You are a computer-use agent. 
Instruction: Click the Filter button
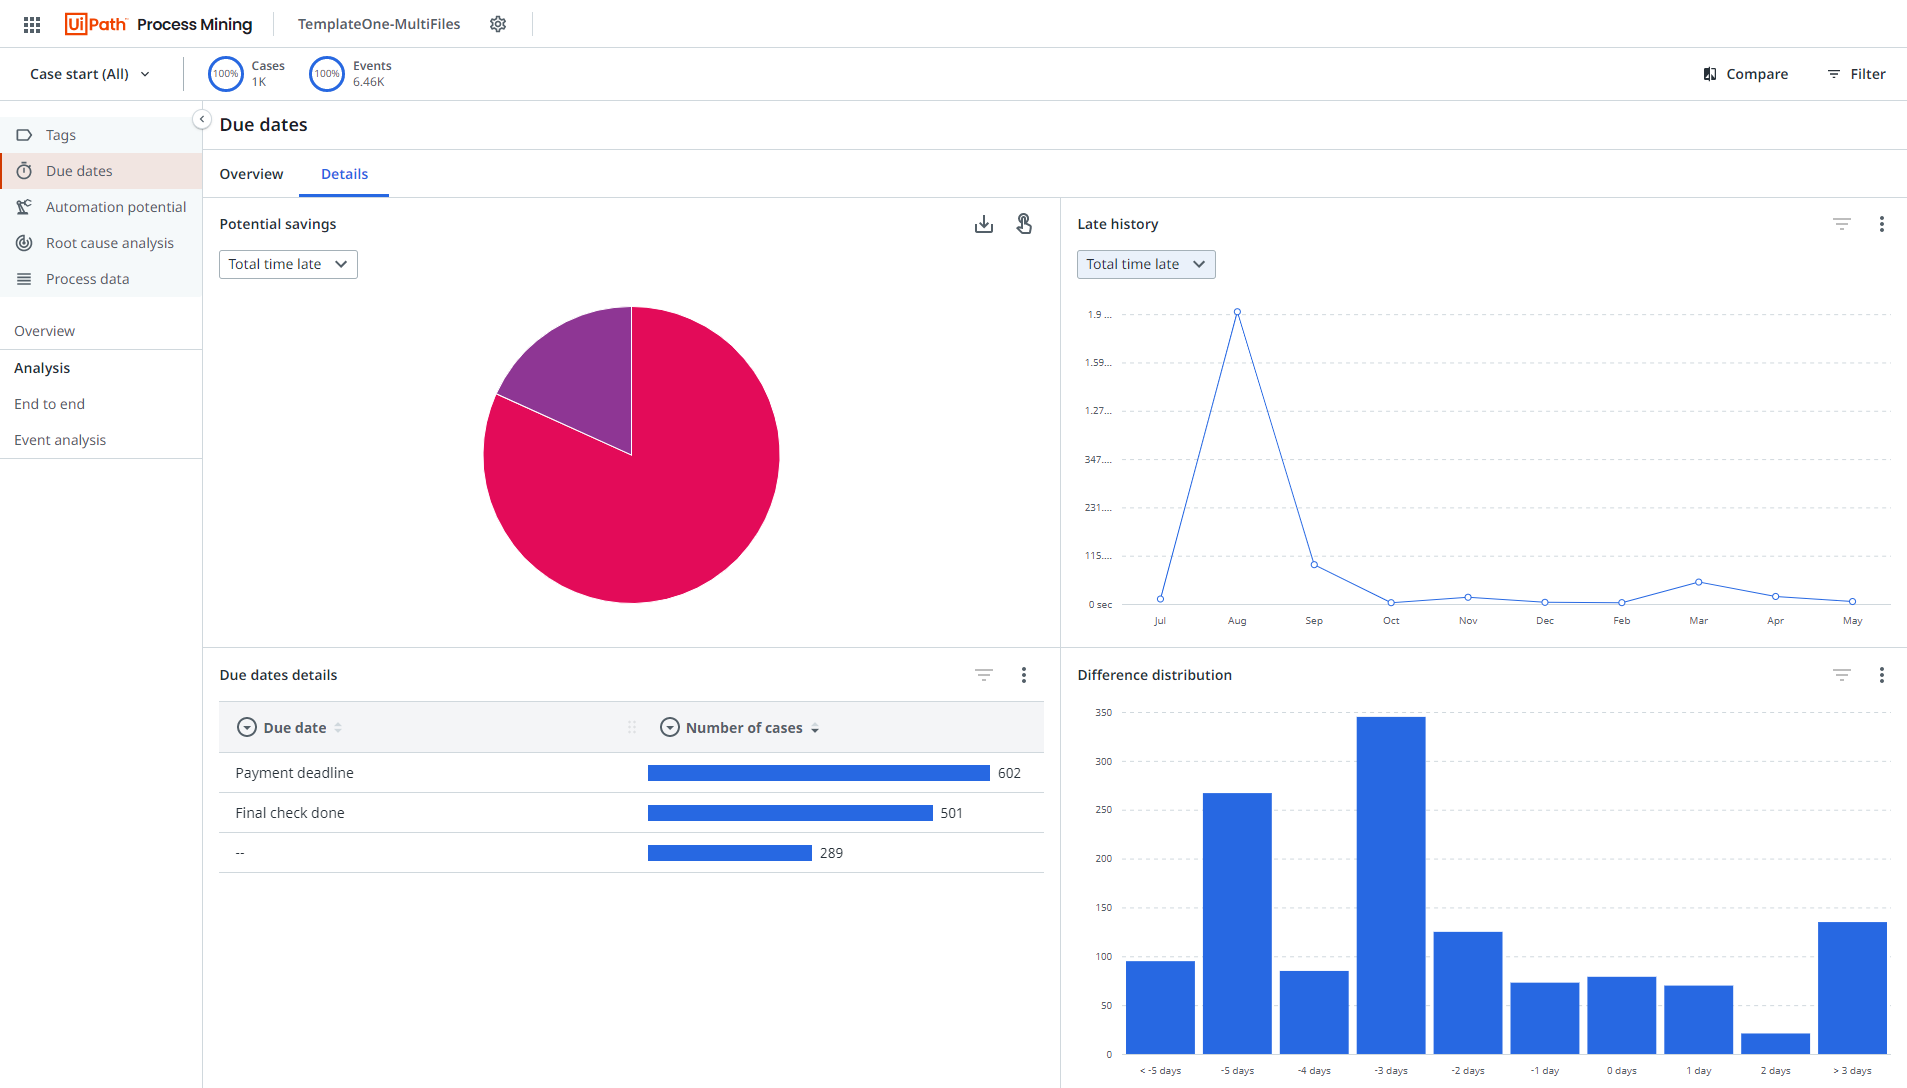(x=1857, y=74)
